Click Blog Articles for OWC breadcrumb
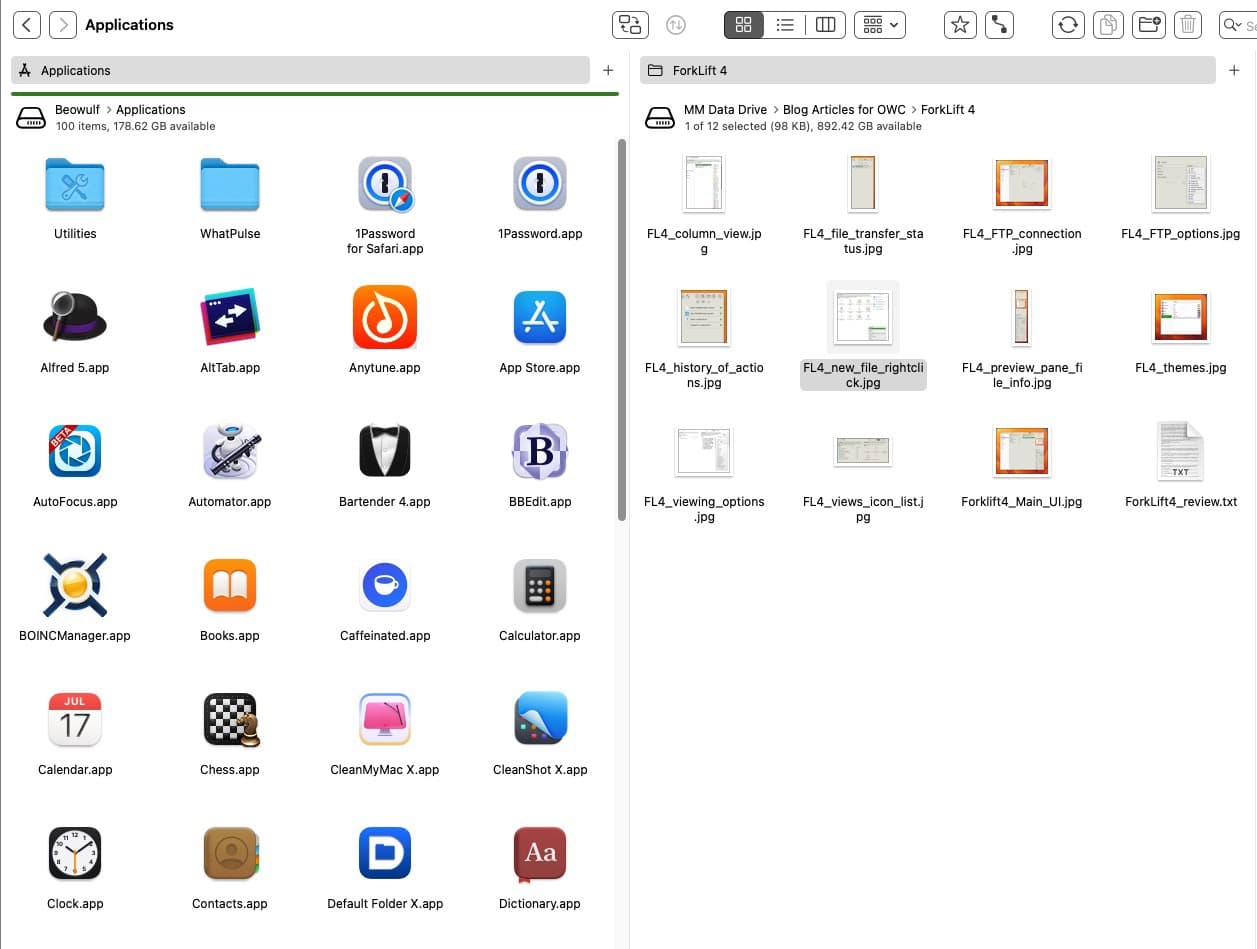This screenshot has width=1257, height=949. click(843, 110)
